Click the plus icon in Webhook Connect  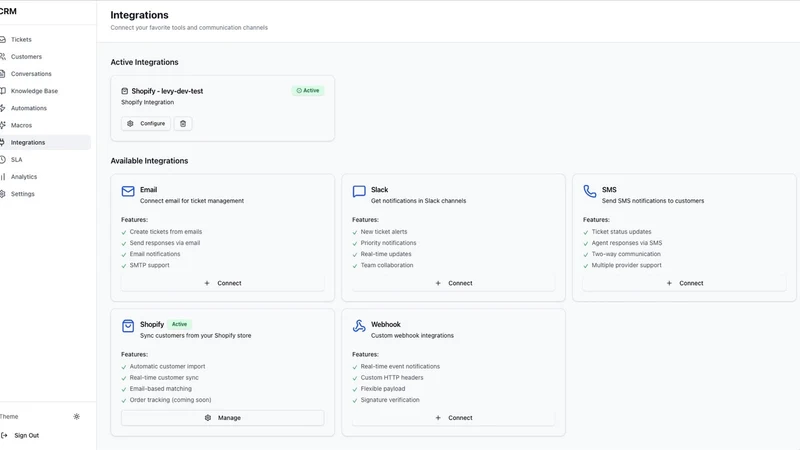click(438, 418)
